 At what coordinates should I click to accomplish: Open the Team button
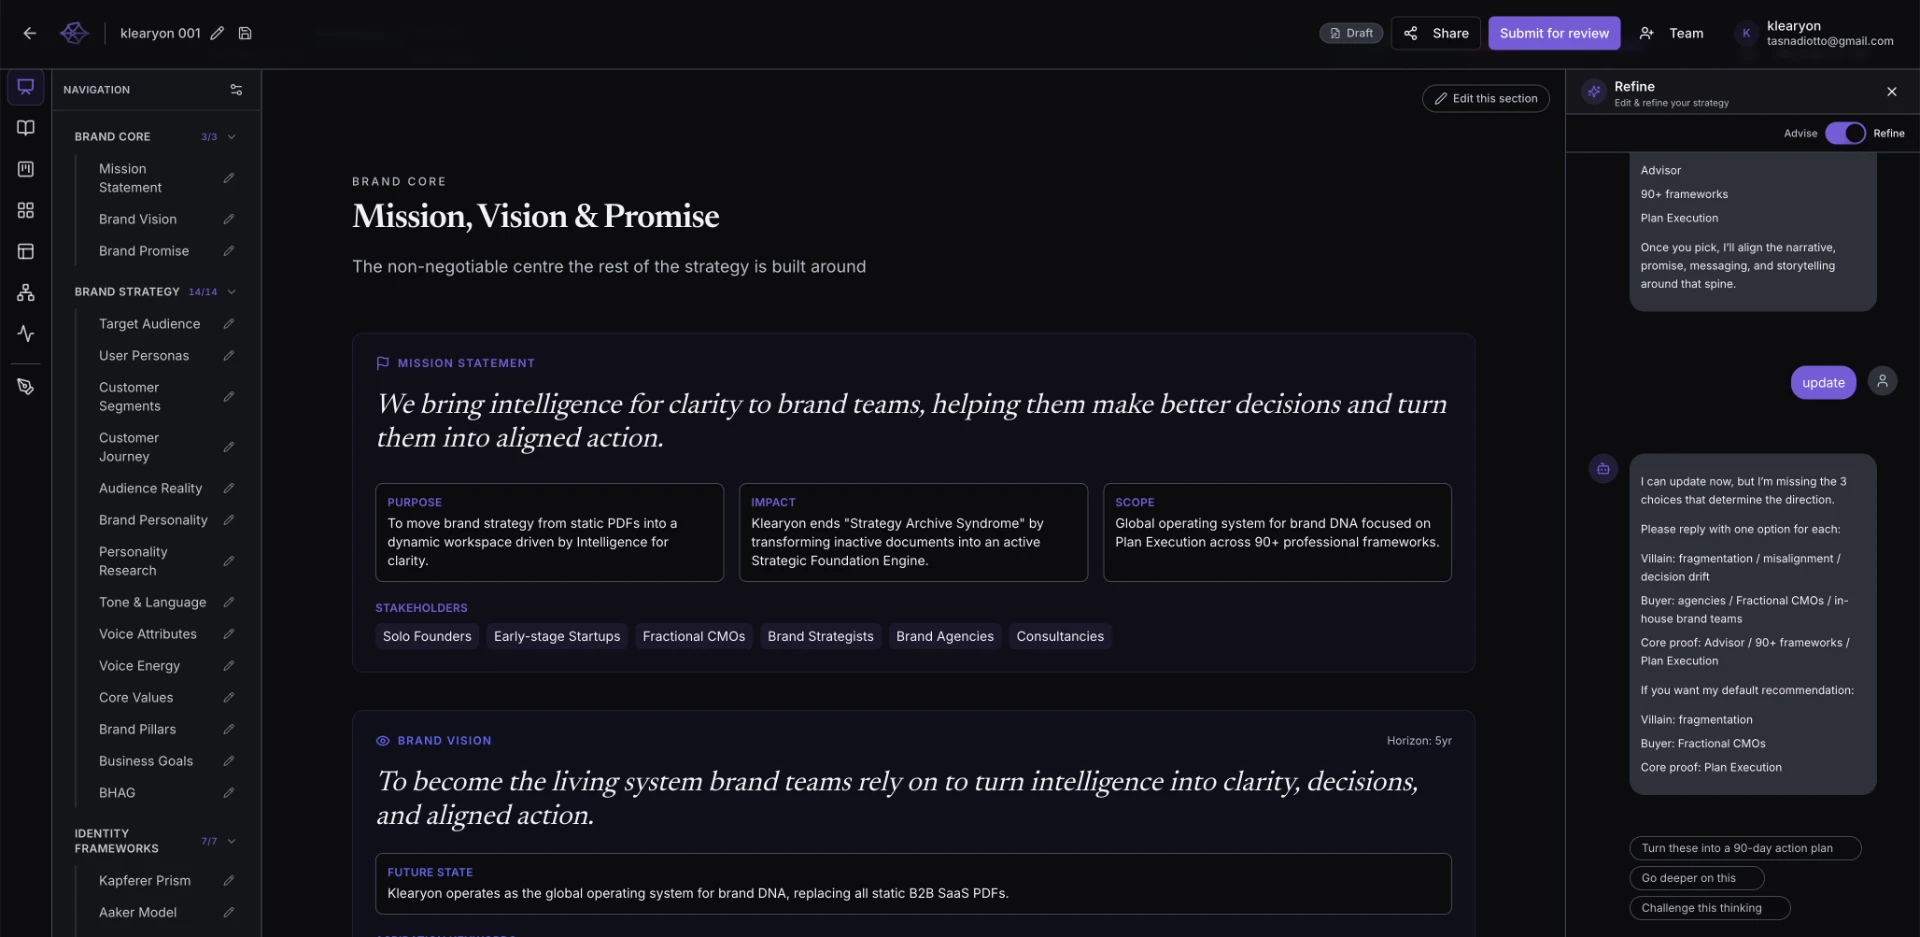click(x=1672, y=33)
